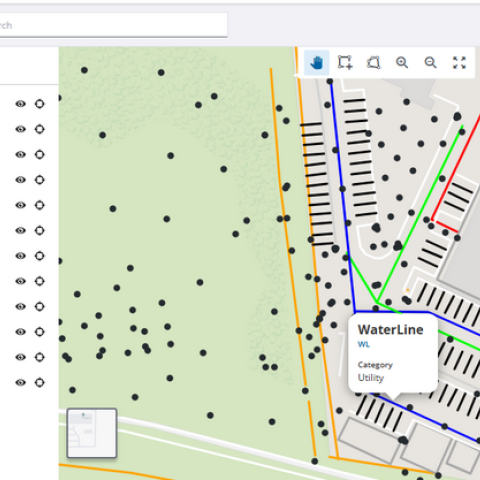Image resolution: width=480 pixels, height=480 pixels.
Task: Zoom in on the map
Action: coord(402,62)
